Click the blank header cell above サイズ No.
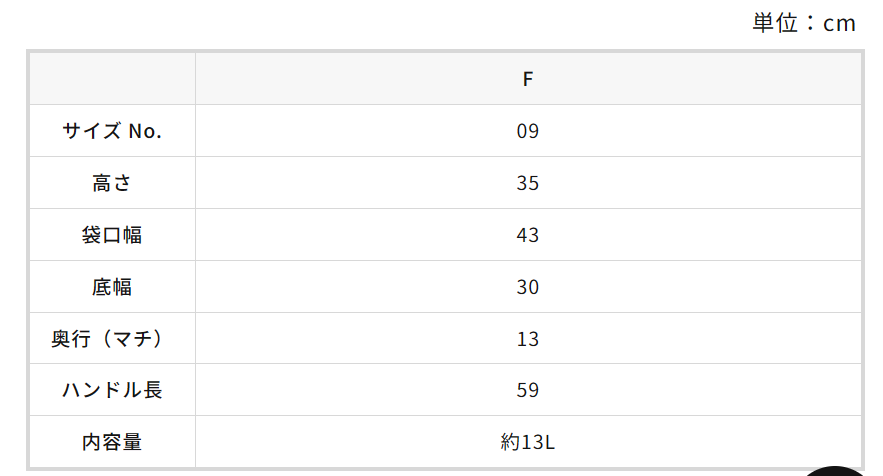This screenshot has width=883, height=476. click(x=112, y=79)
